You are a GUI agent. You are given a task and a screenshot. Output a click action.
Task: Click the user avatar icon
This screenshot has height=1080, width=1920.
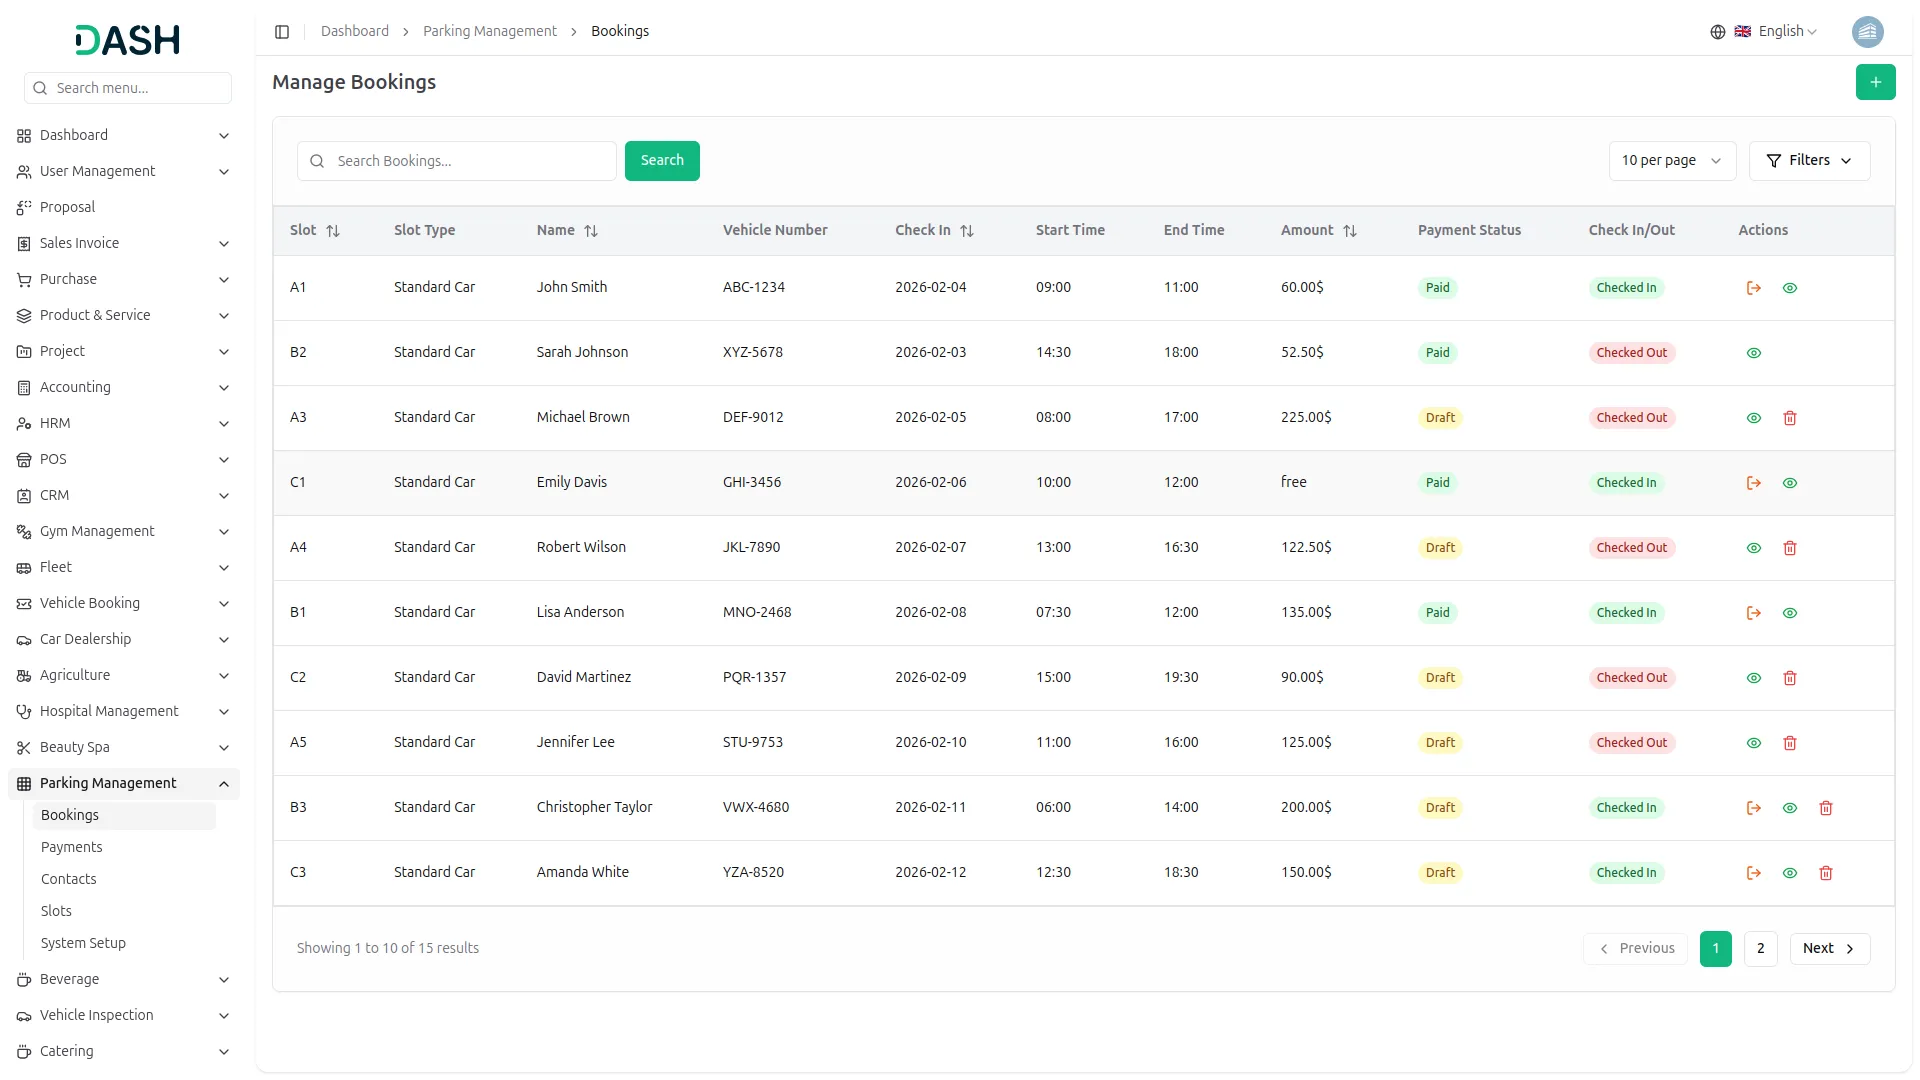click(1867, 32)
